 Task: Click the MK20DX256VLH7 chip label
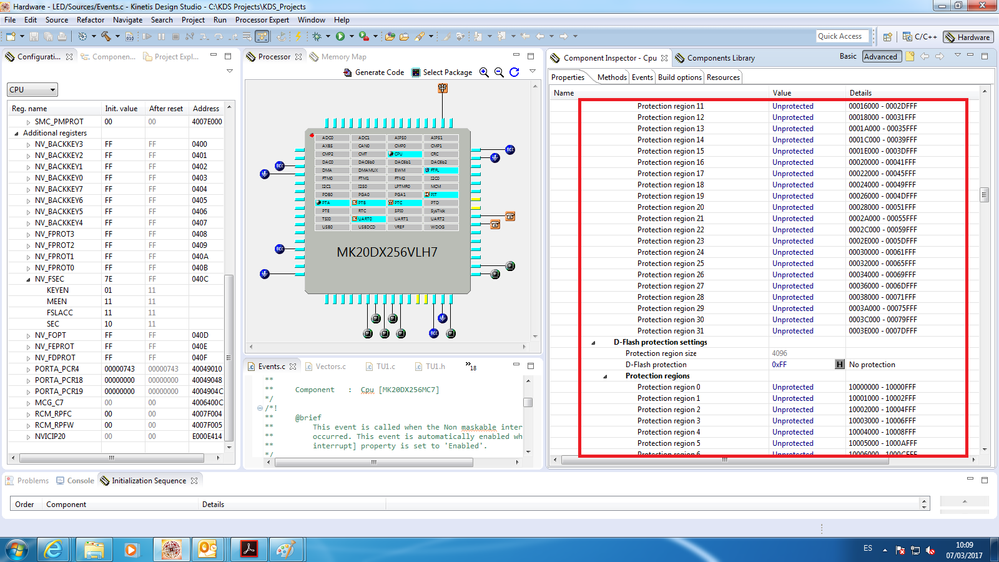click(387, 252)
